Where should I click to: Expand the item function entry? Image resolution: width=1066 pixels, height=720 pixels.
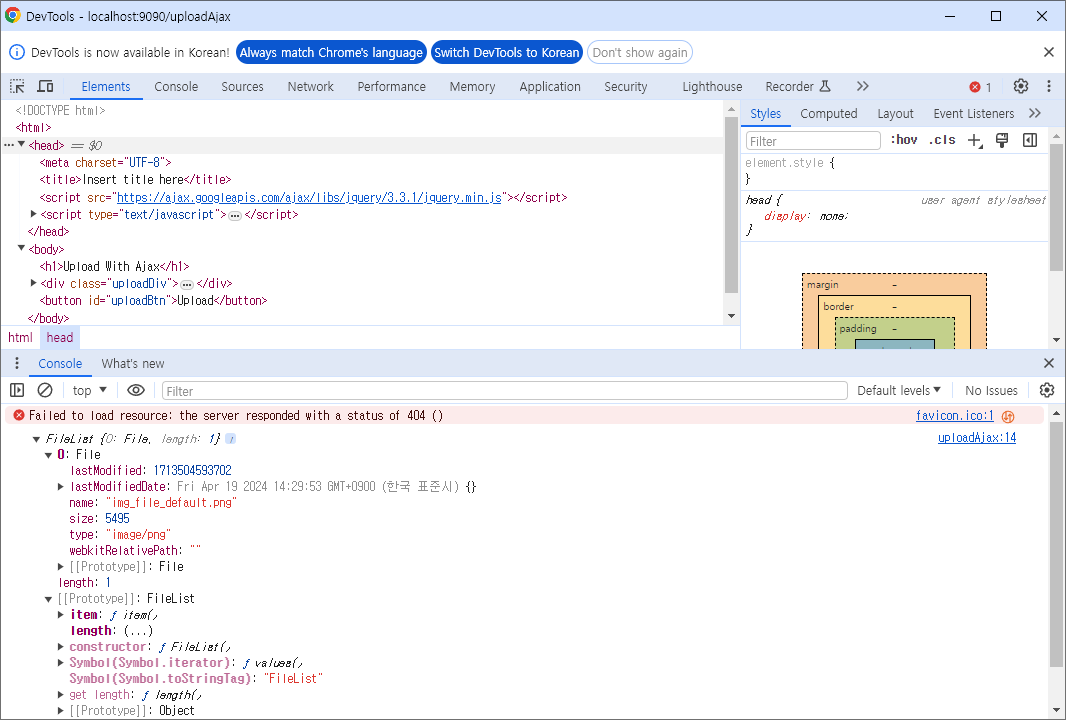pyautogui.click(x=61, y=615)
